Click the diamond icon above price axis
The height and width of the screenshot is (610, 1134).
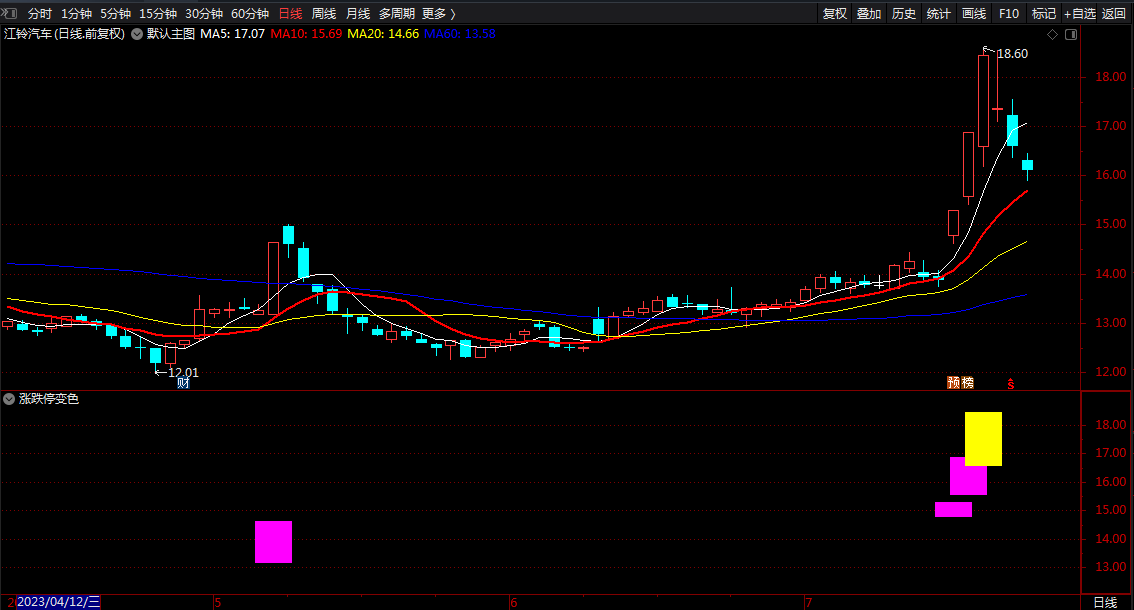1053,35
